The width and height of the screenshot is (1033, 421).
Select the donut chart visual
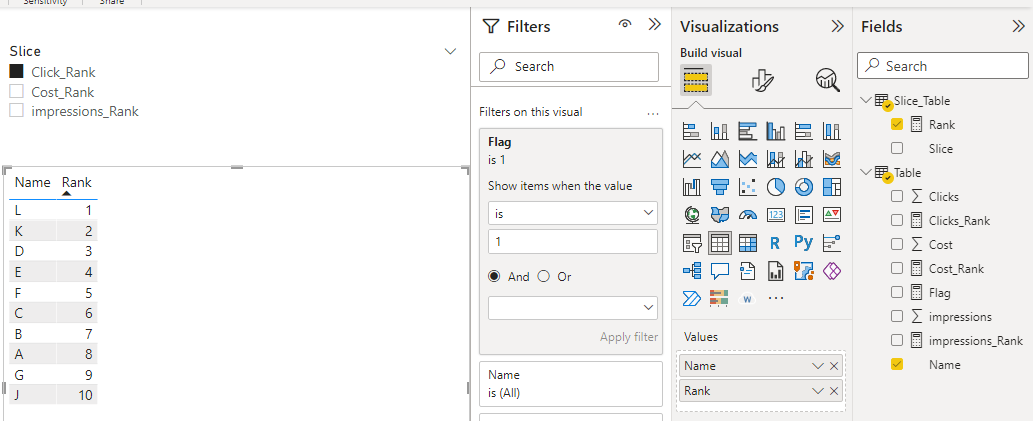804,187
